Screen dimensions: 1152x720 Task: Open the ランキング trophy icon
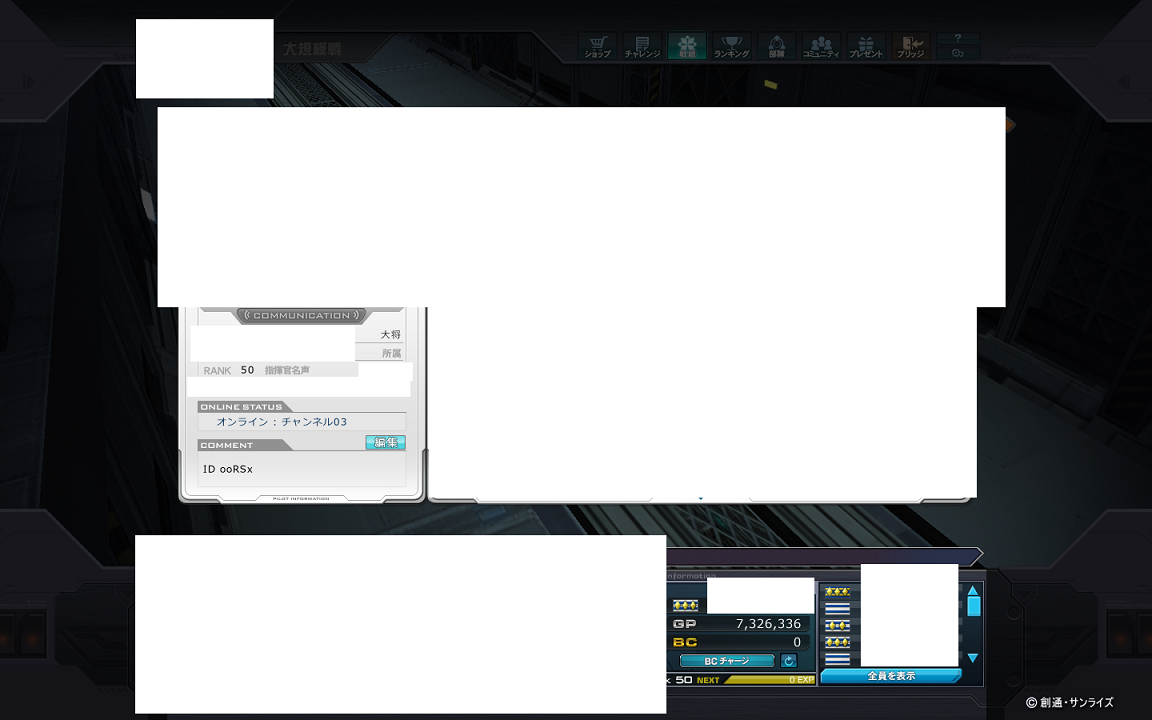coord(731,46)
